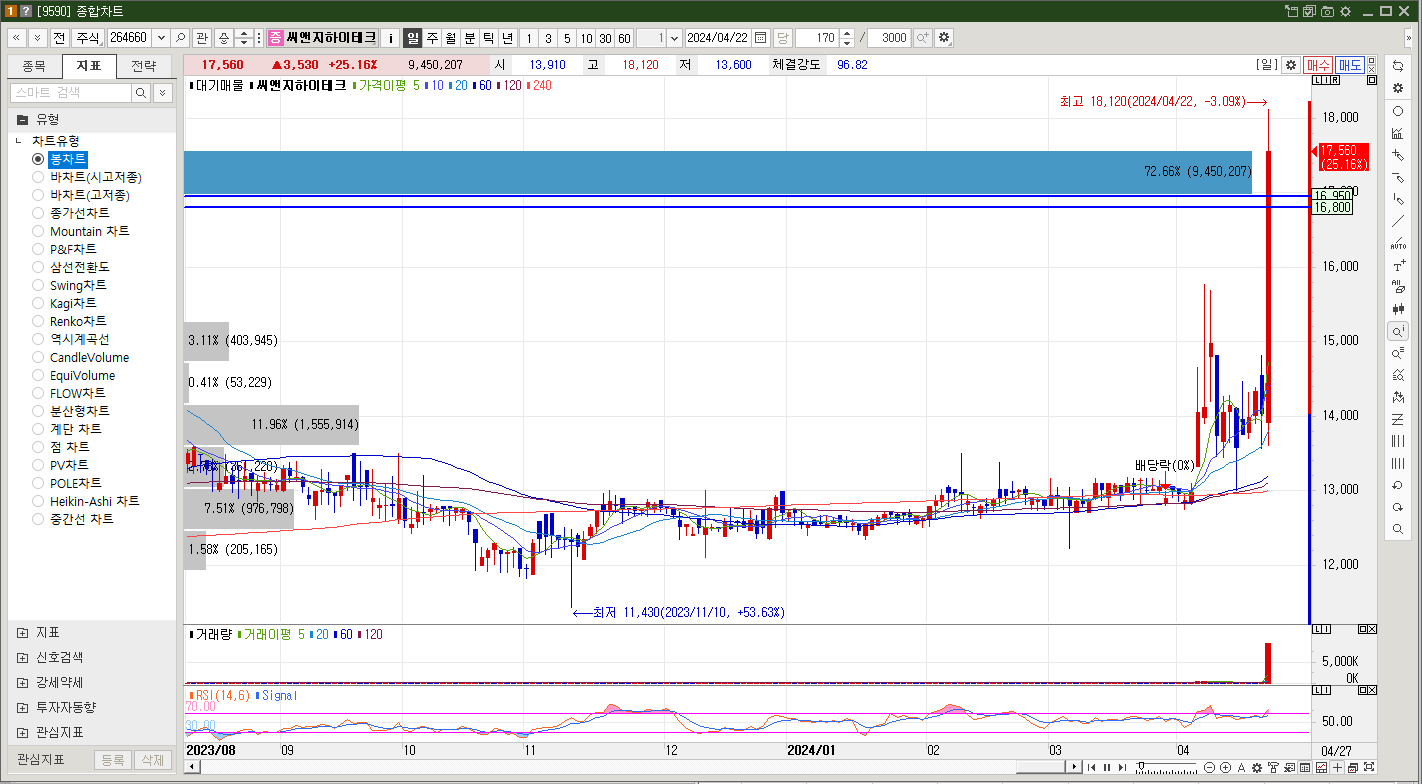This screenshot has height=784, width=1422.
Task: Click the 관 watchlist button
Action: coord(202,38)
